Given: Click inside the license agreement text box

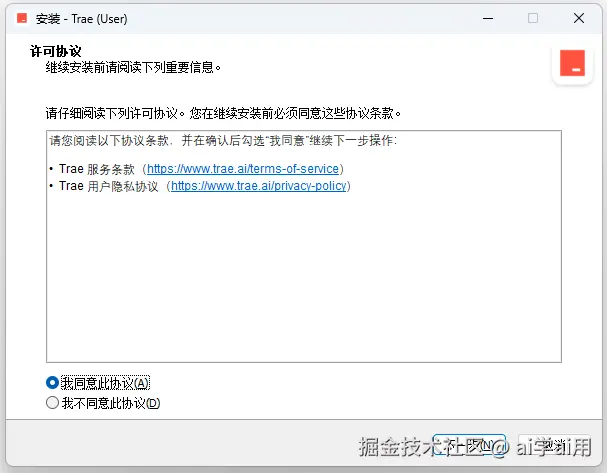Looking at the screenshot, I should 304,247.
